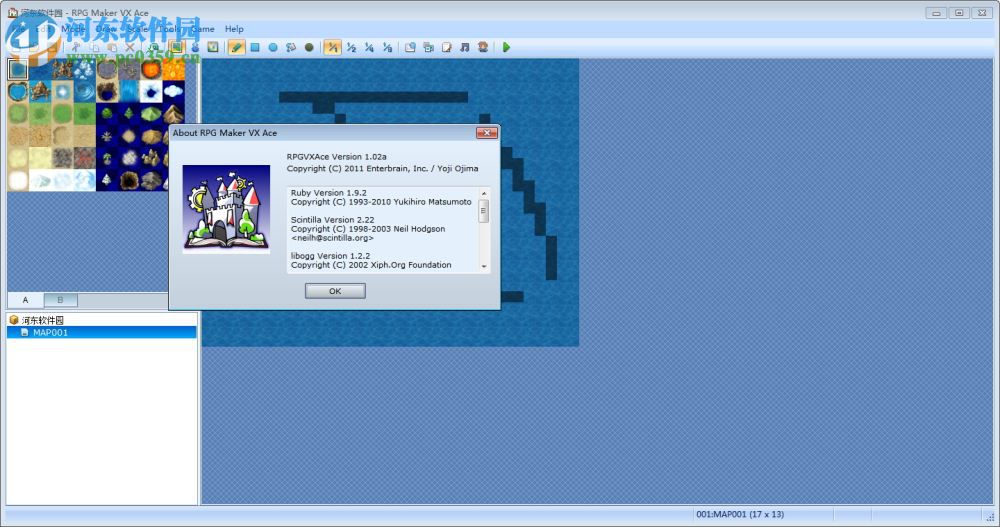Click 'RPGVXAce Version 1.02a' text
Image resolution: width=1000 pixels, height=527 pixels.
336,156
